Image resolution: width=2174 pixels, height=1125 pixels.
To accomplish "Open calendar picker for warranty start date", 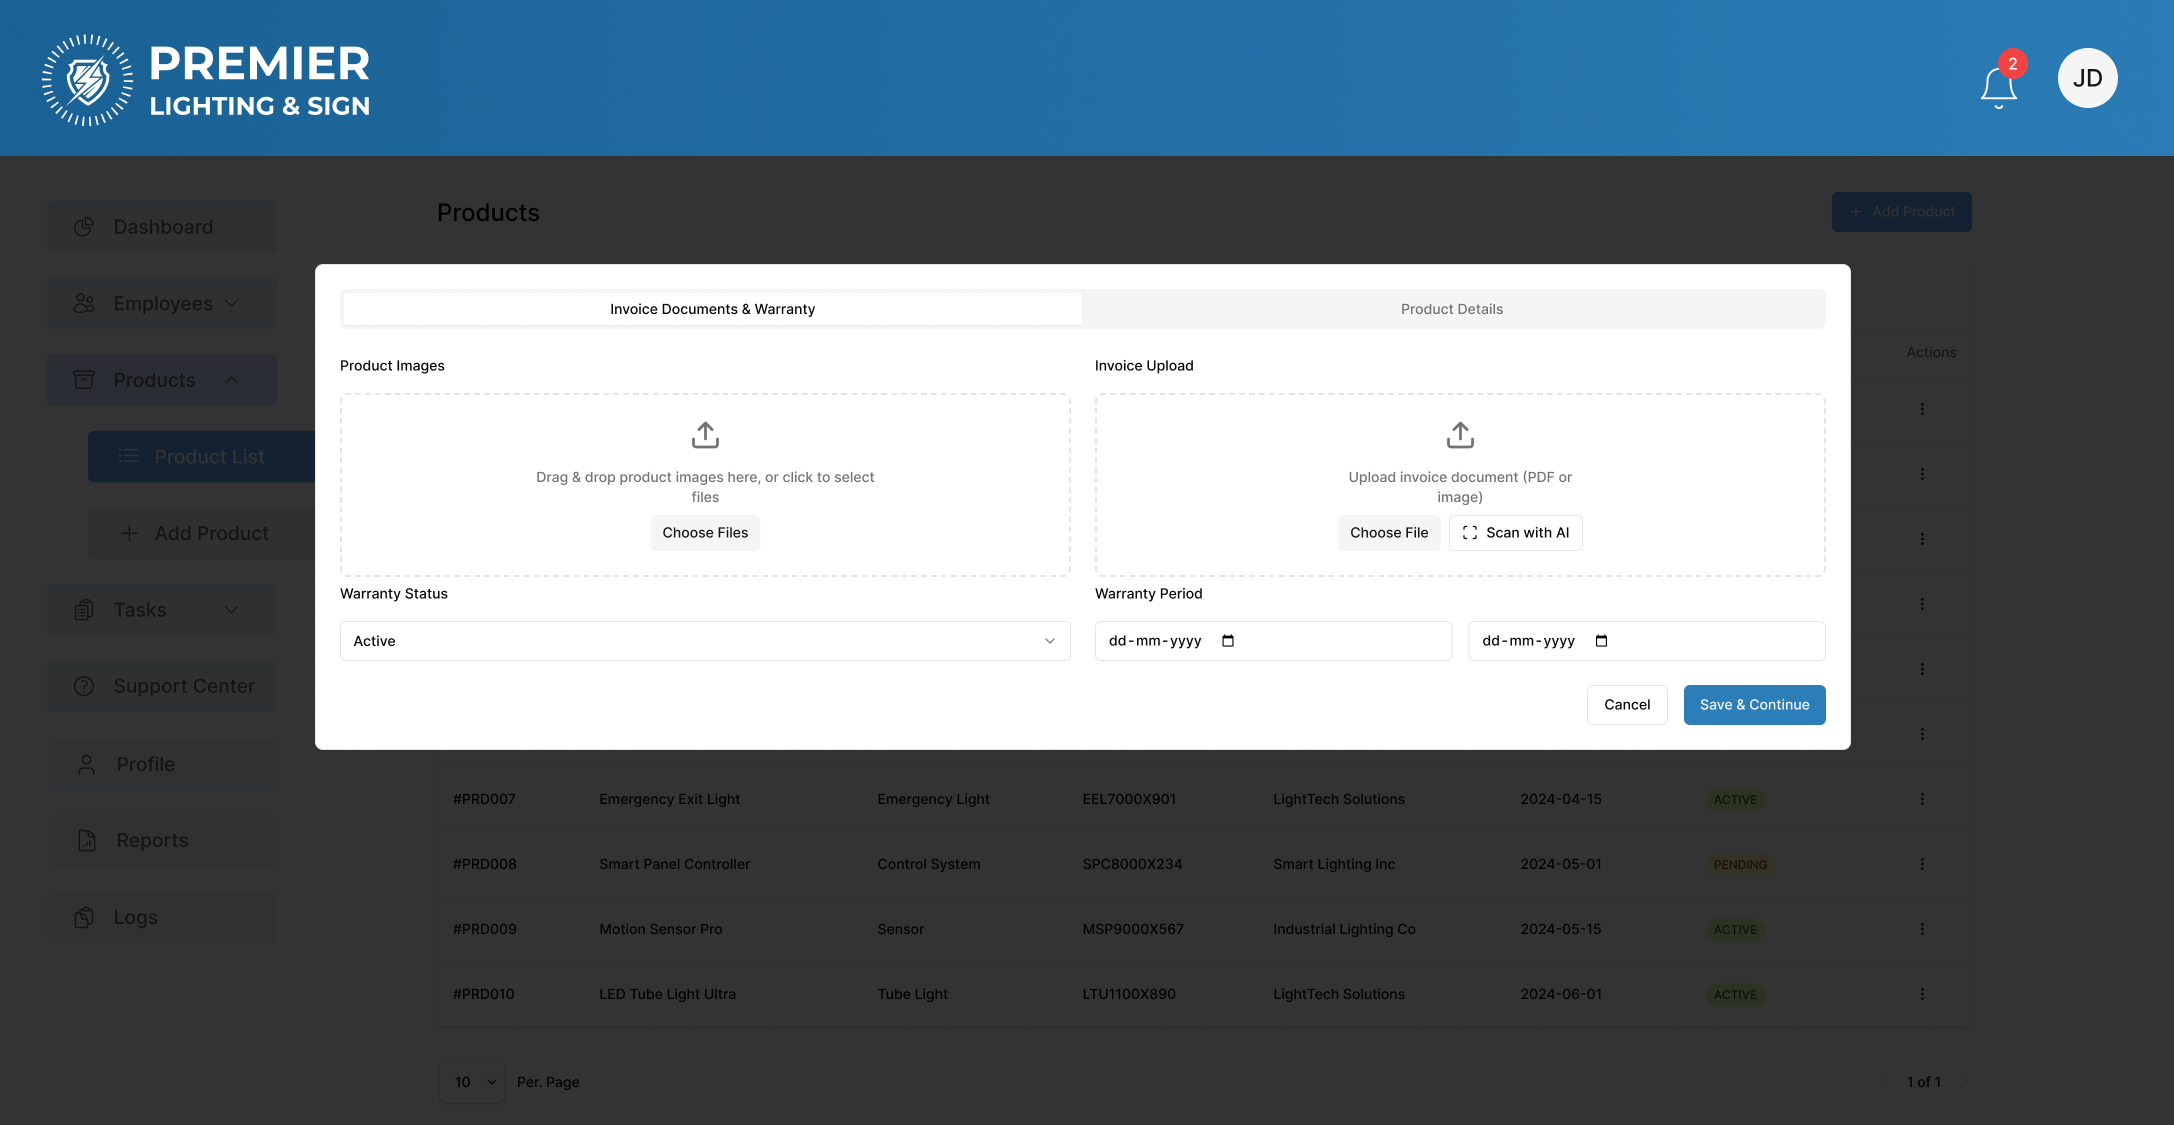I will [x=1228, y=641].
